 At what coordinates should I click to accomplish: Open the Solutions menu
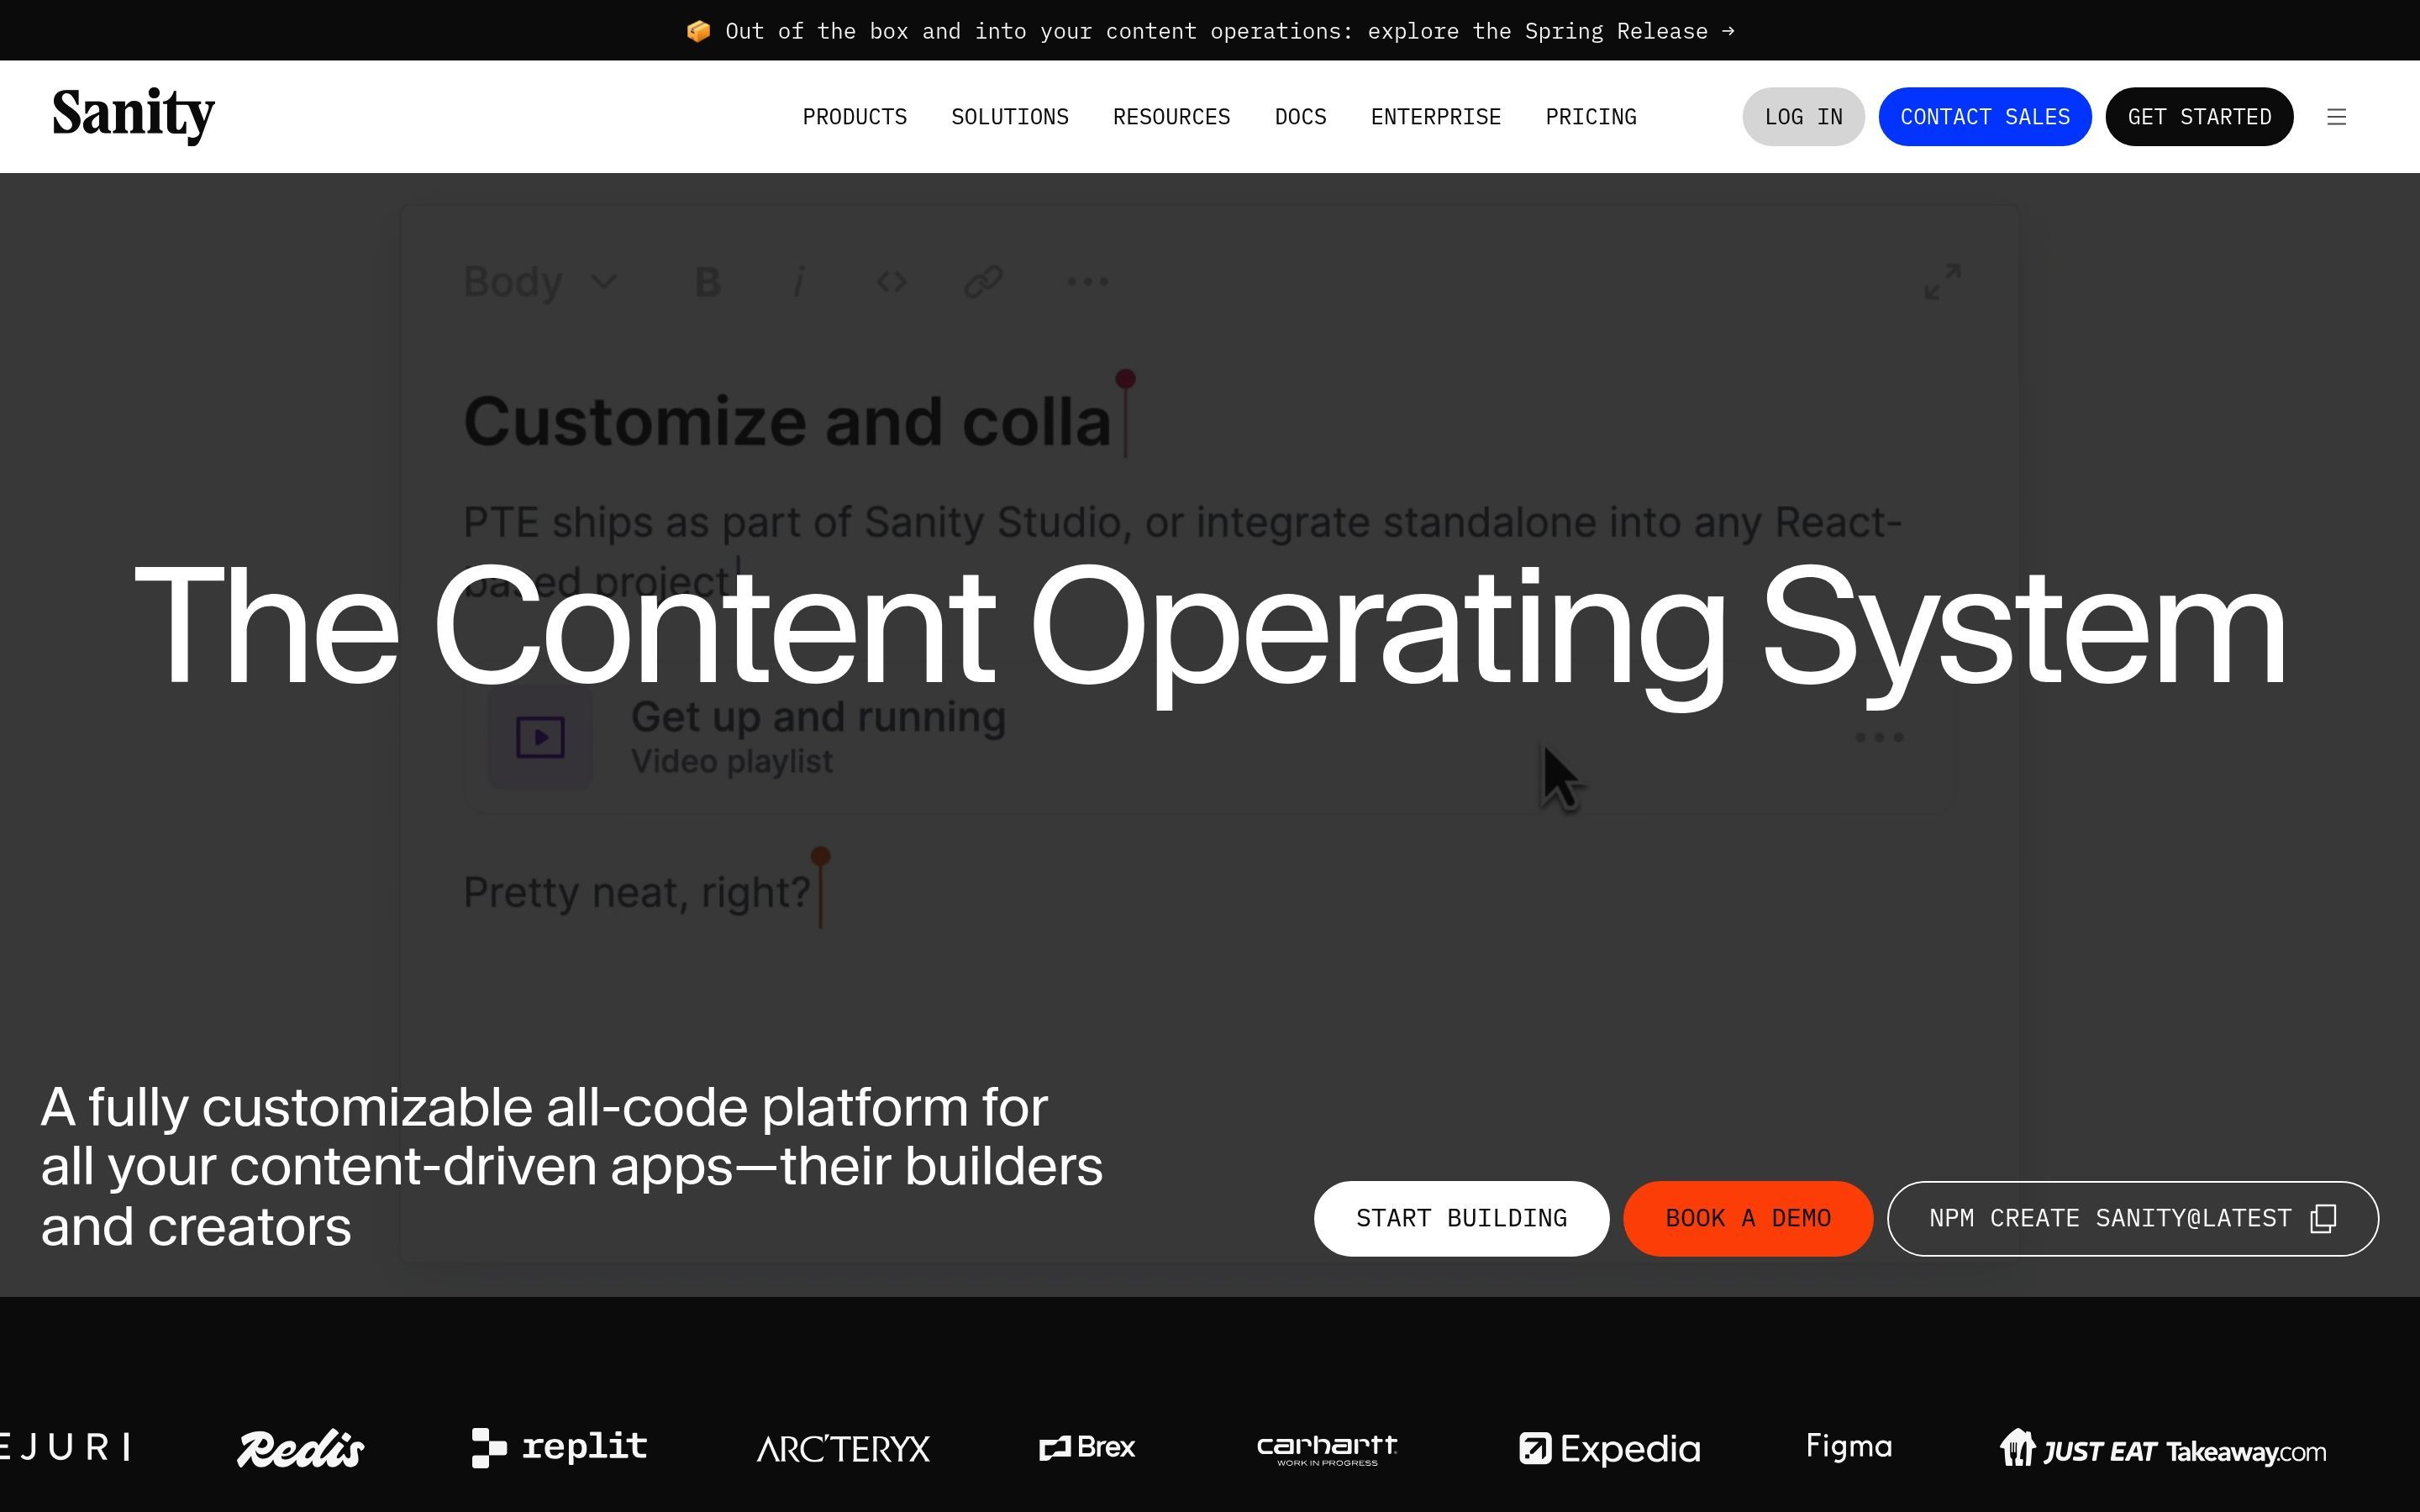pyautogui.click(x=1009, y=117)
